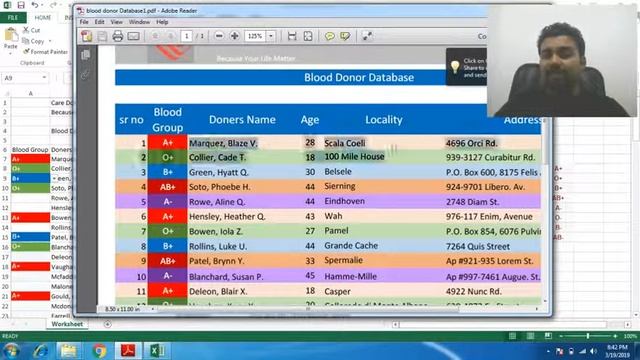Open the Edit menu in Adobe Reader
This screenshot has width=640, height=360.
(x=100, y=22)
